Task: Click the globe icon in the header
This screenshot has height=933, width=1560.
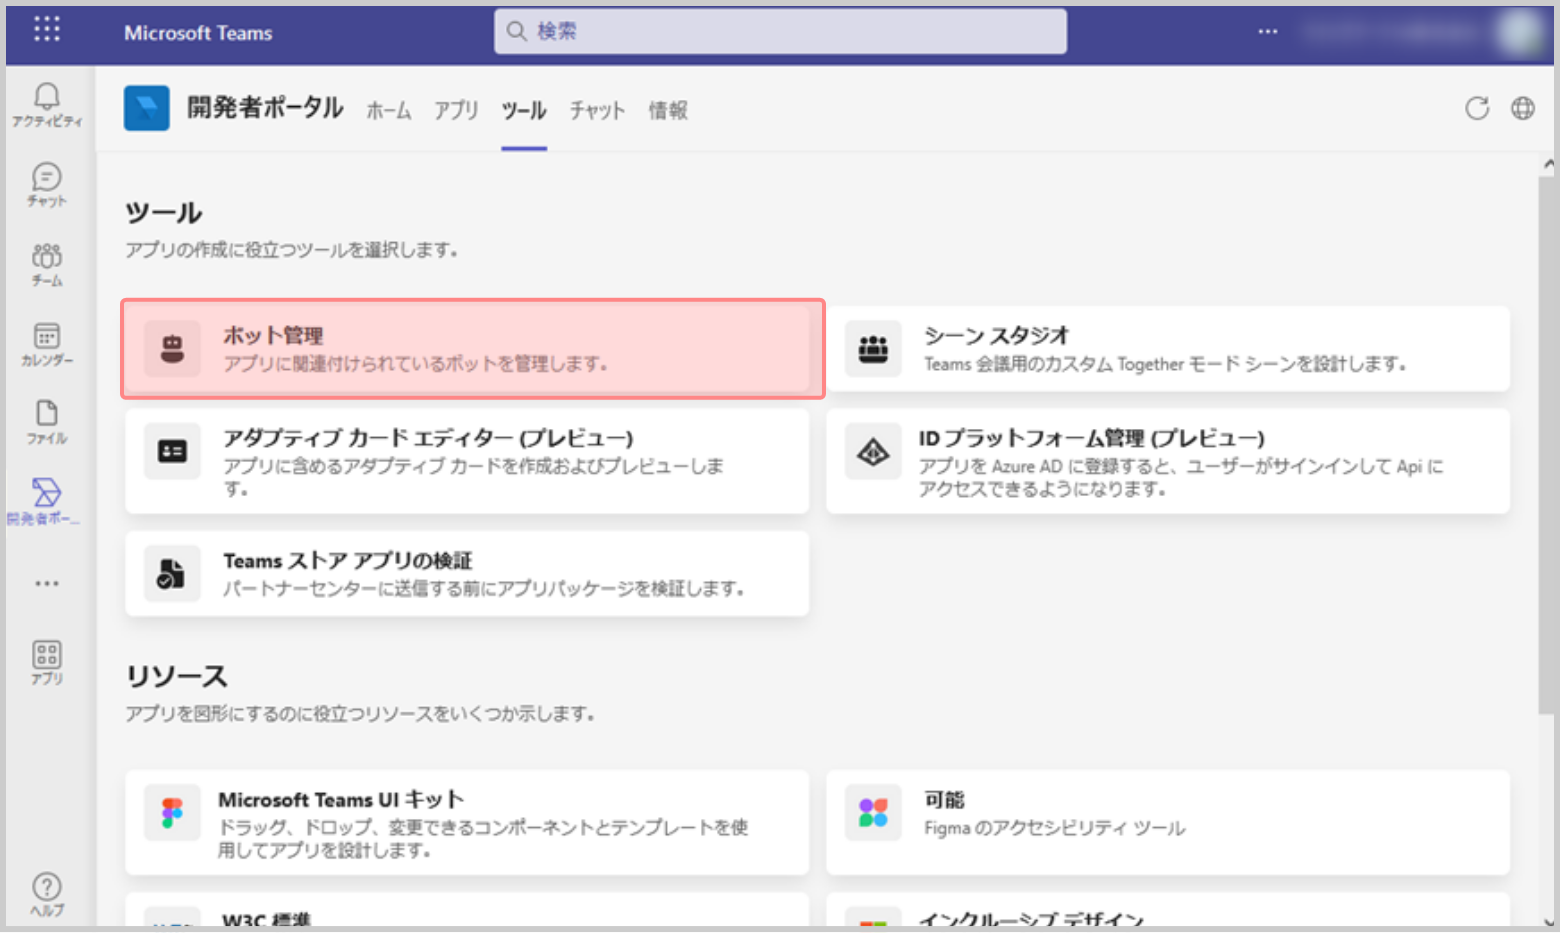Action: point(1522,108)
